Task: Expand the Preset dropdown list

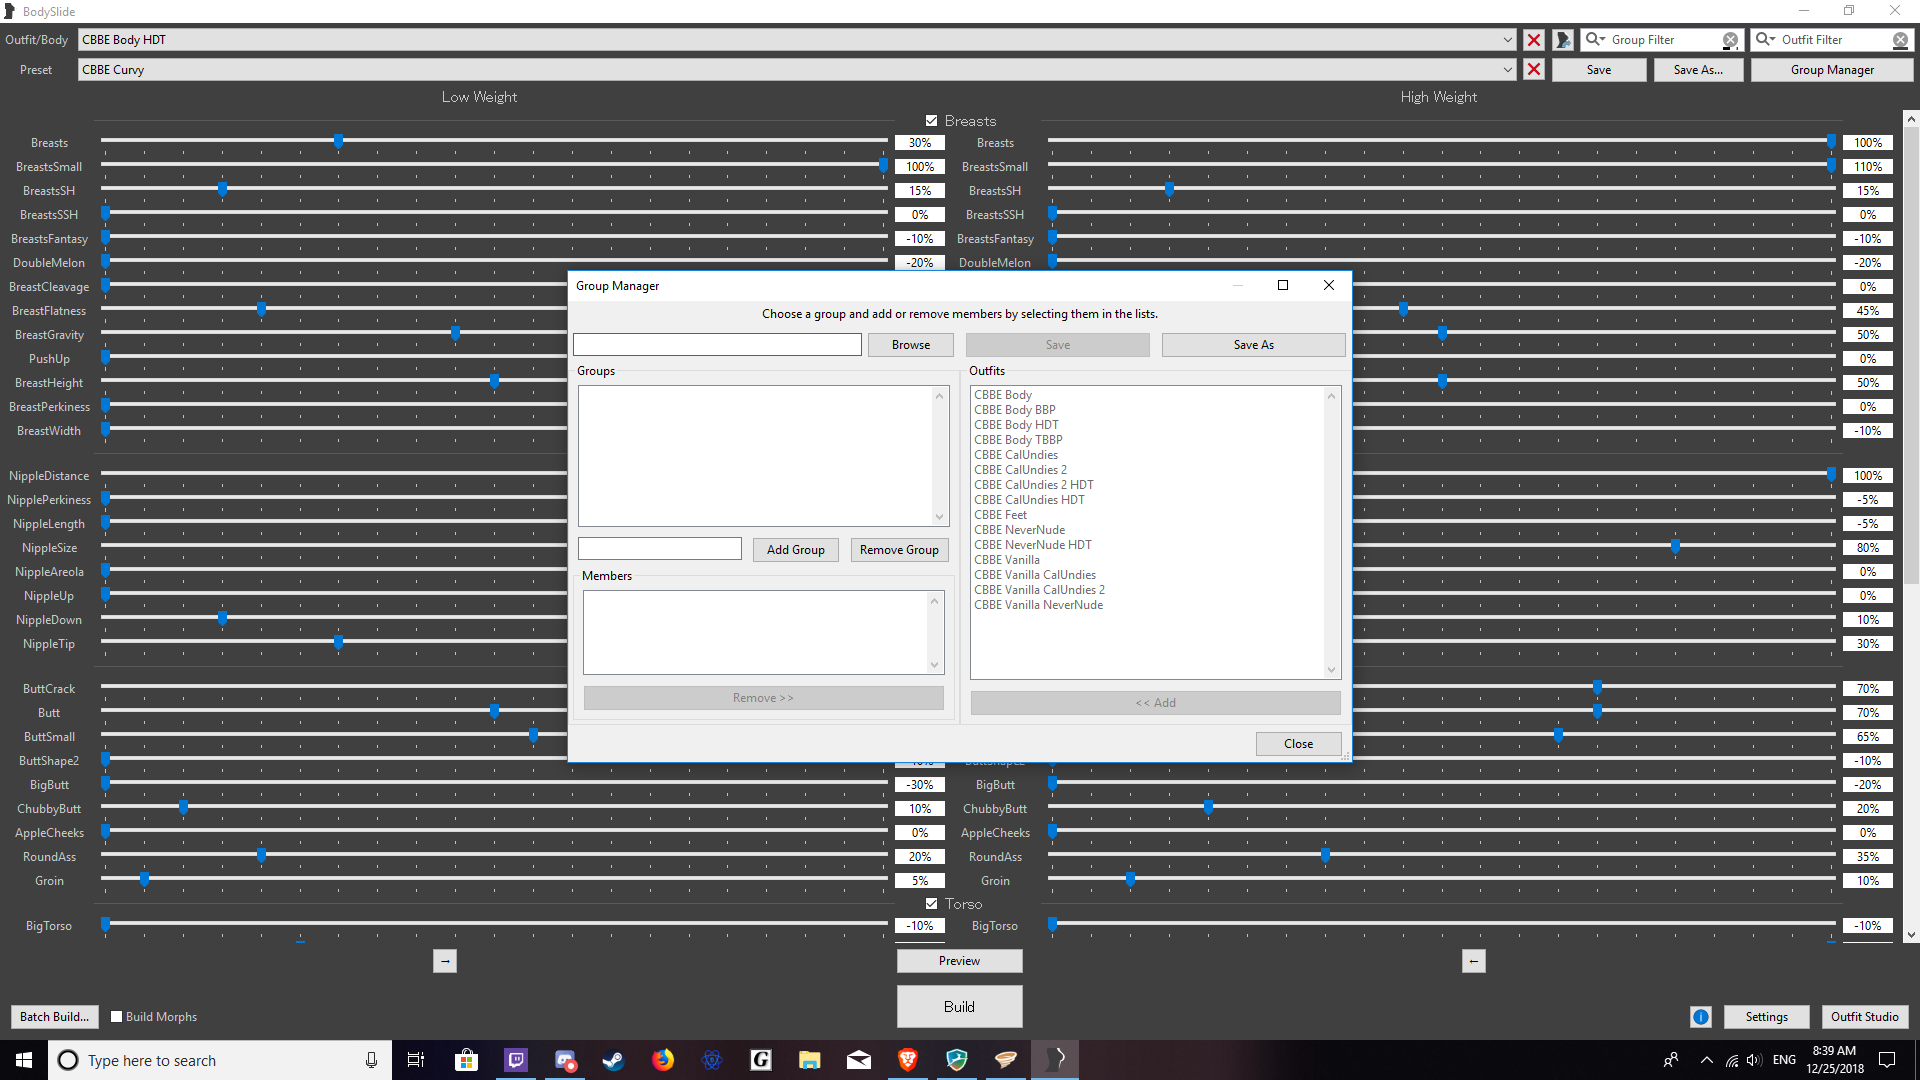Action: click(1507, 70)
